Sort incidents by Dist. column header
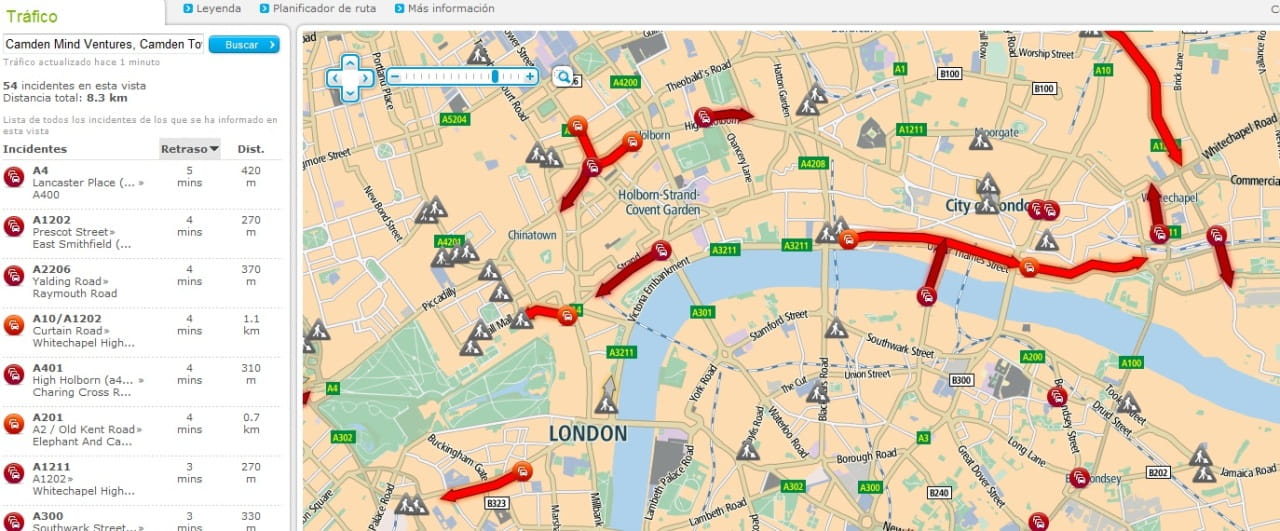The image size is (1280, 531). point(250,149)
